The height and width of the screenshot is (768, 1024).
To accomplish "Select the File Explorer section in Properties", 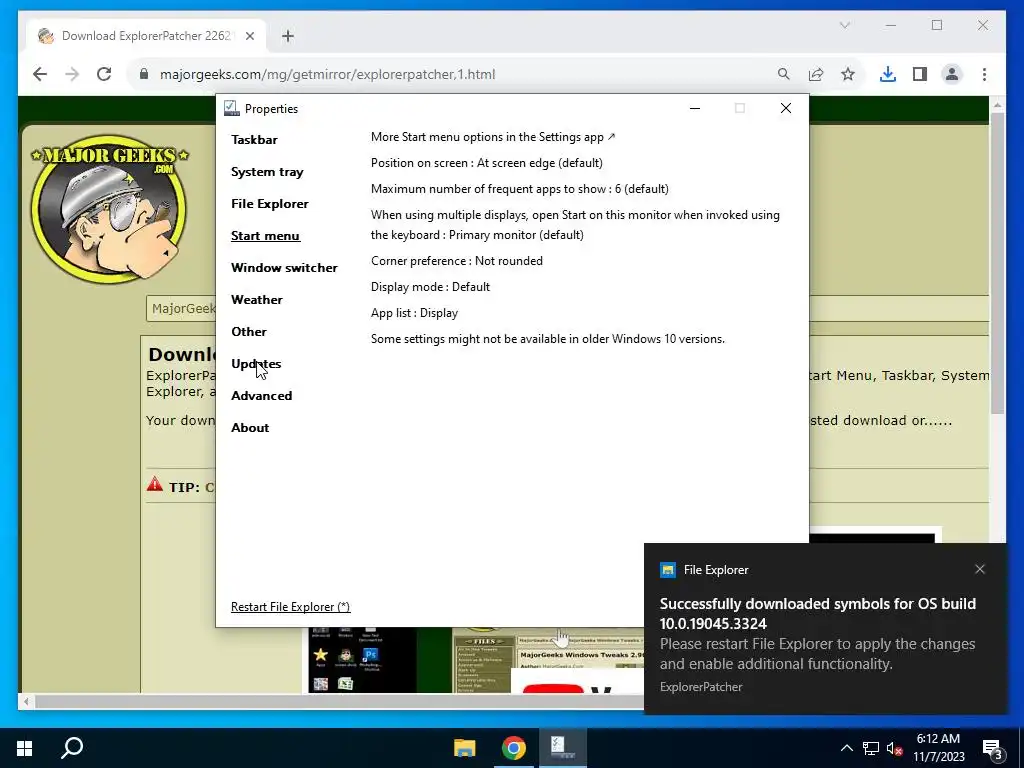I will 270,204.
